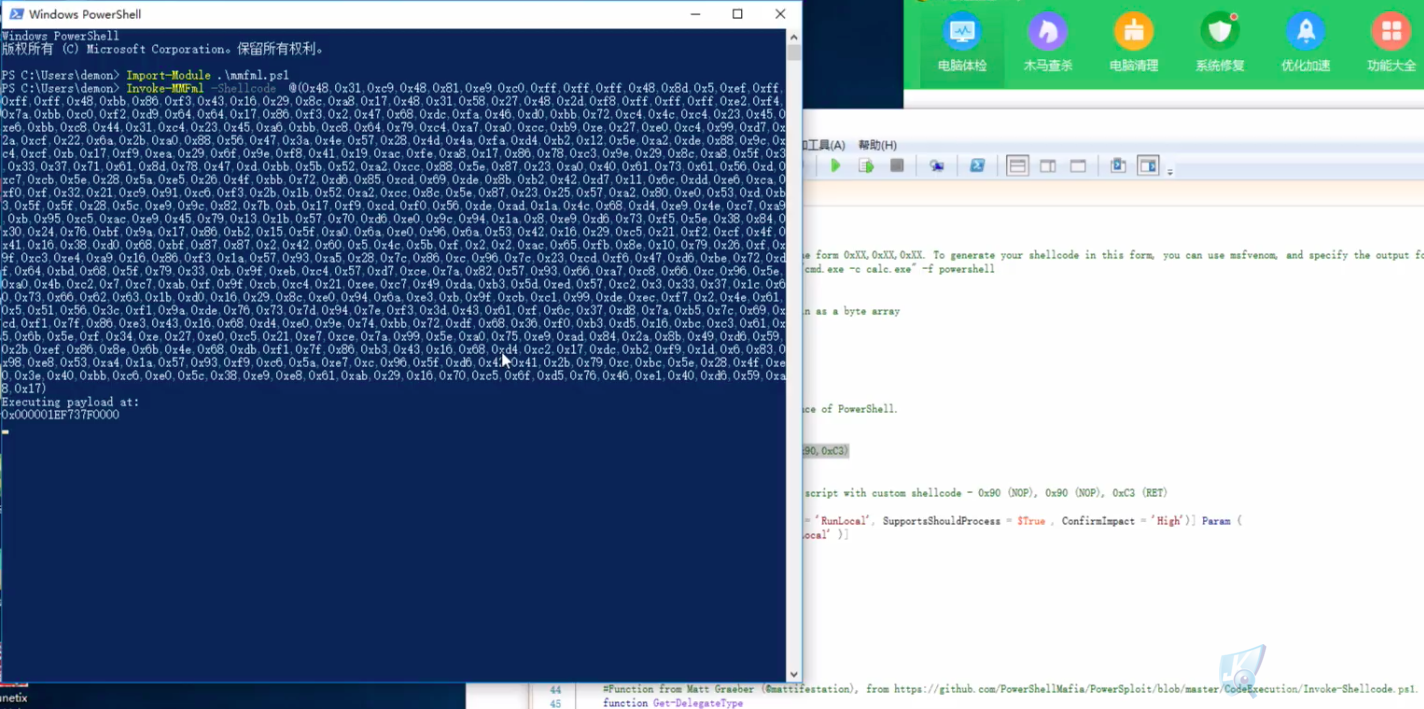Show script pane maximized layout icon

click(x=1078, y=166)
